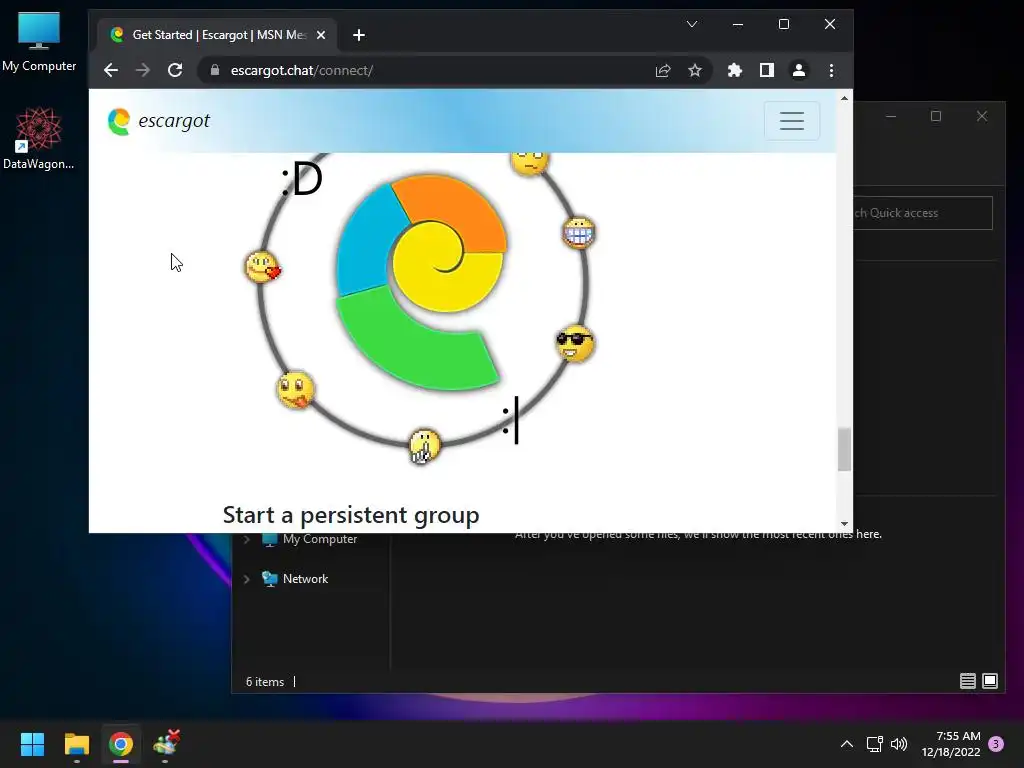
Task: Switch Explorer to details view icon
Action: (x=968, y=681)
